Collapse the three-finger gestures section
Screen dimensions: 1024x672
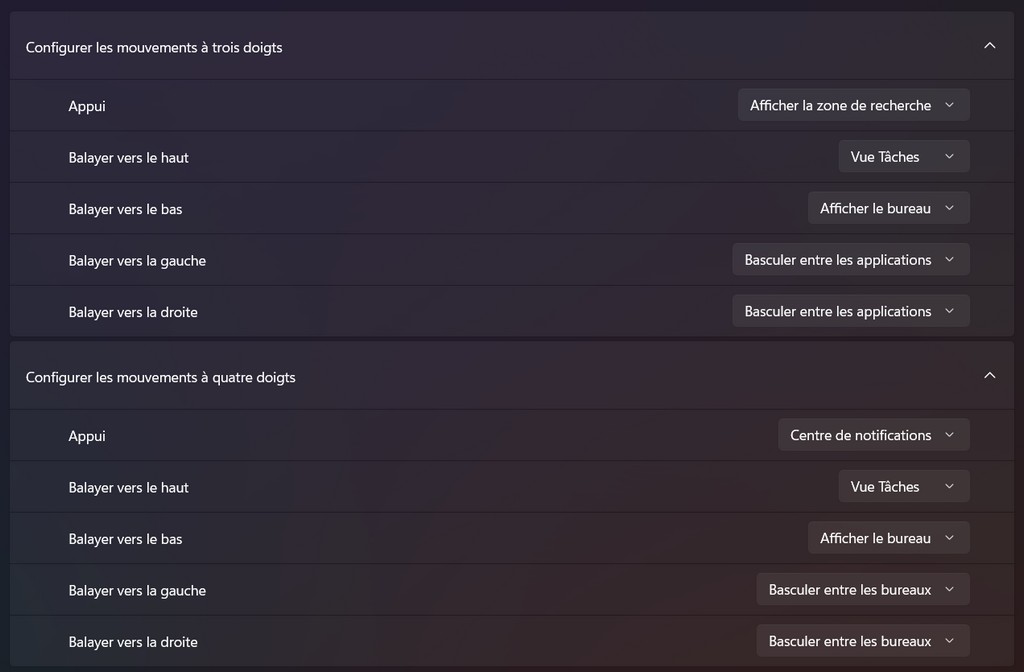click(989, 46)
